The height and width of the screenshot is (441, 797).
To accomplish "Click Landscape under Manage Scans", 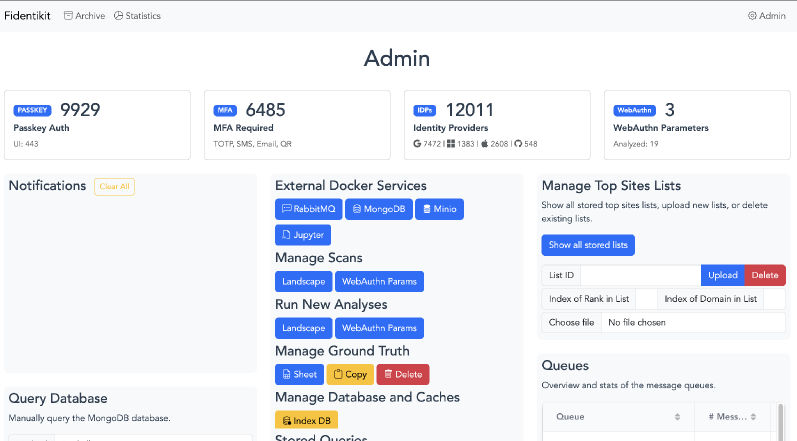I will pos(302,282).
